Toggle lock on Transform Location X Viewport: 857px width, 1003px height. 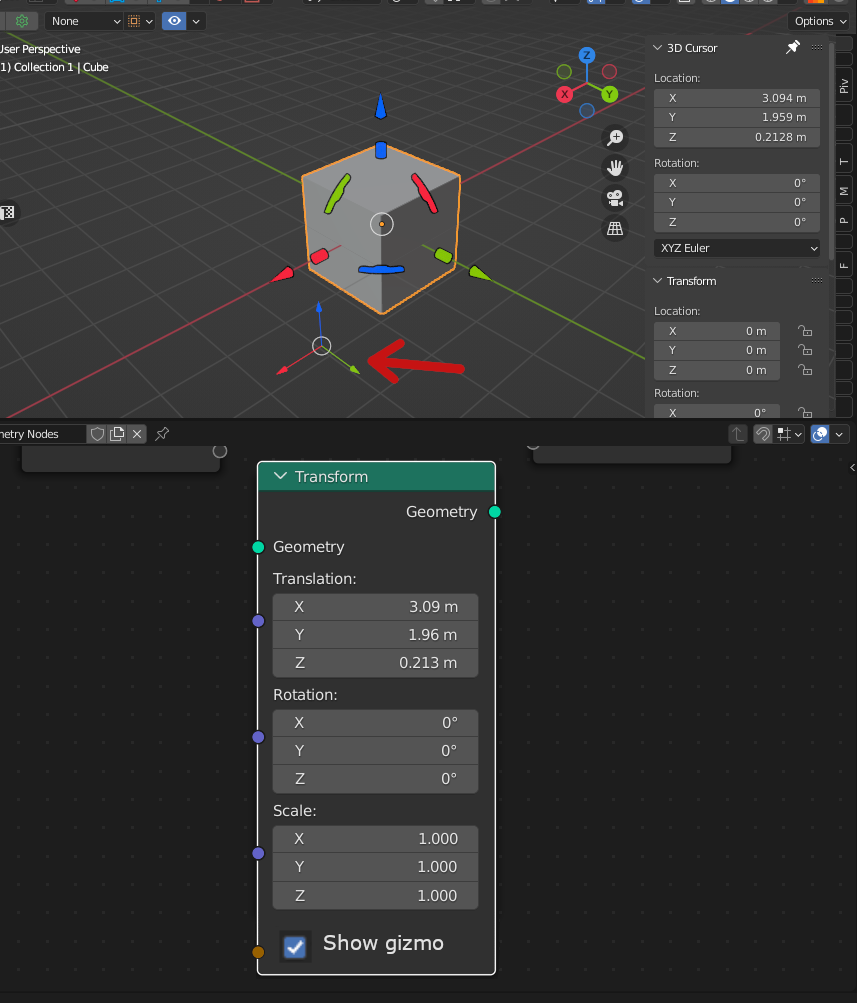(x=805, y=331)
